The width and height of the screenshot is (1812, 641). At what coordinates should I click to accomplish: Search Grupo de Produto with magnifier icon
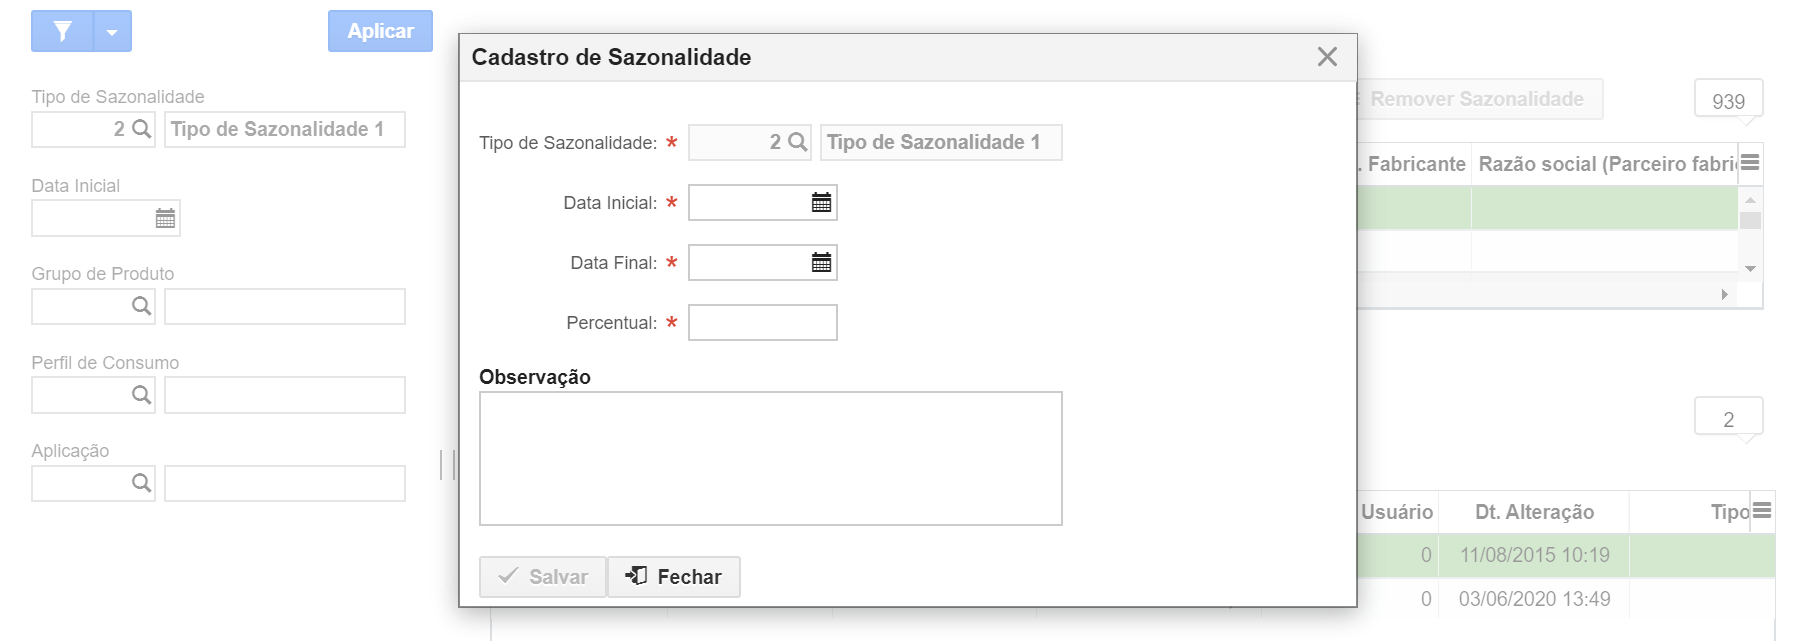tap(142, 306)
